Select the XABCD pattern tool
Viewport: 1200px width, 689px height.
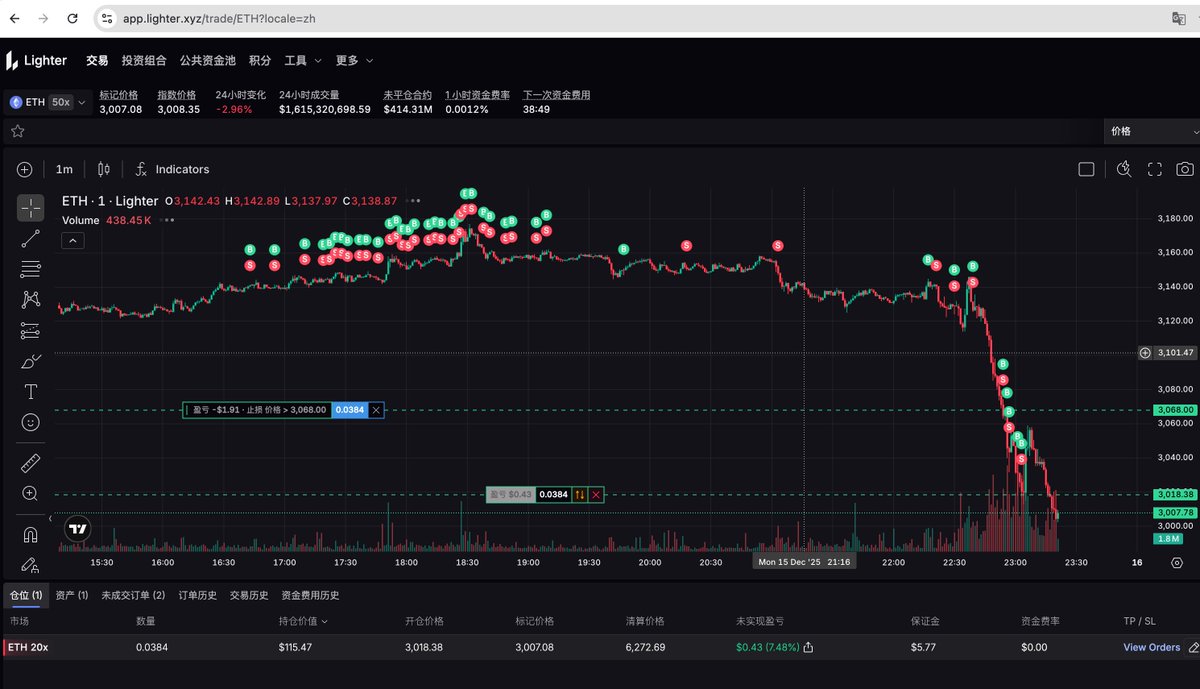(31, 299)
